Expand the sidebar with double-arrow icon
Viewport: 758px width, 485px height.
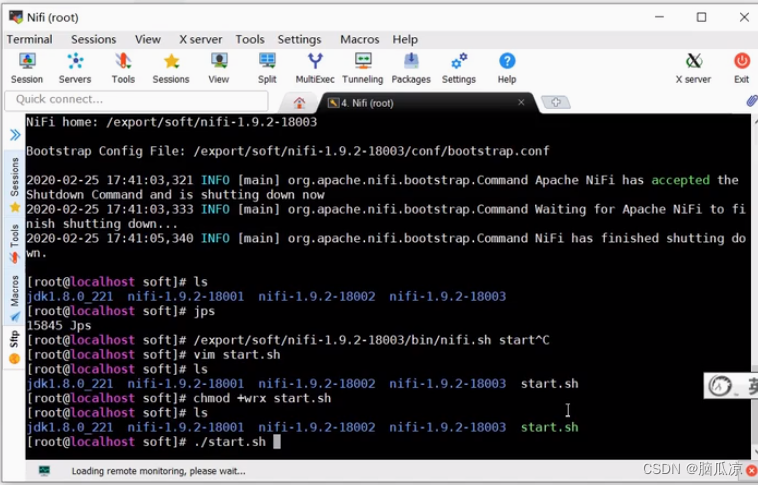[x=15, y=134]
